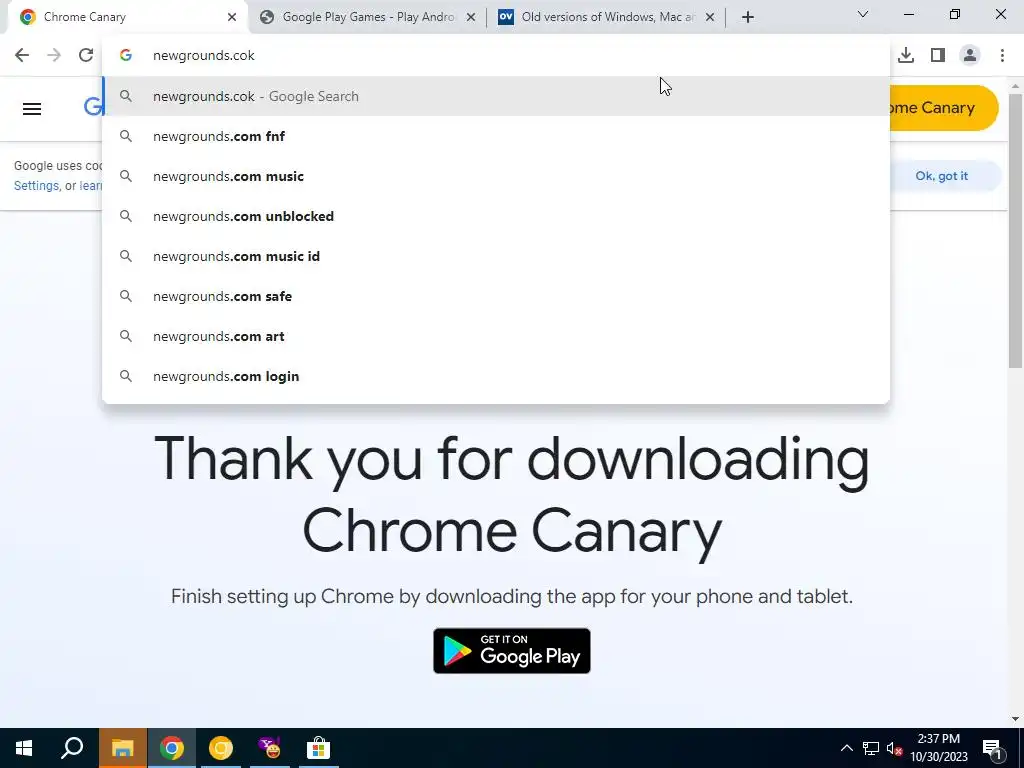
Task: Open Windows taskbar search
Action: tap(72, 748)
